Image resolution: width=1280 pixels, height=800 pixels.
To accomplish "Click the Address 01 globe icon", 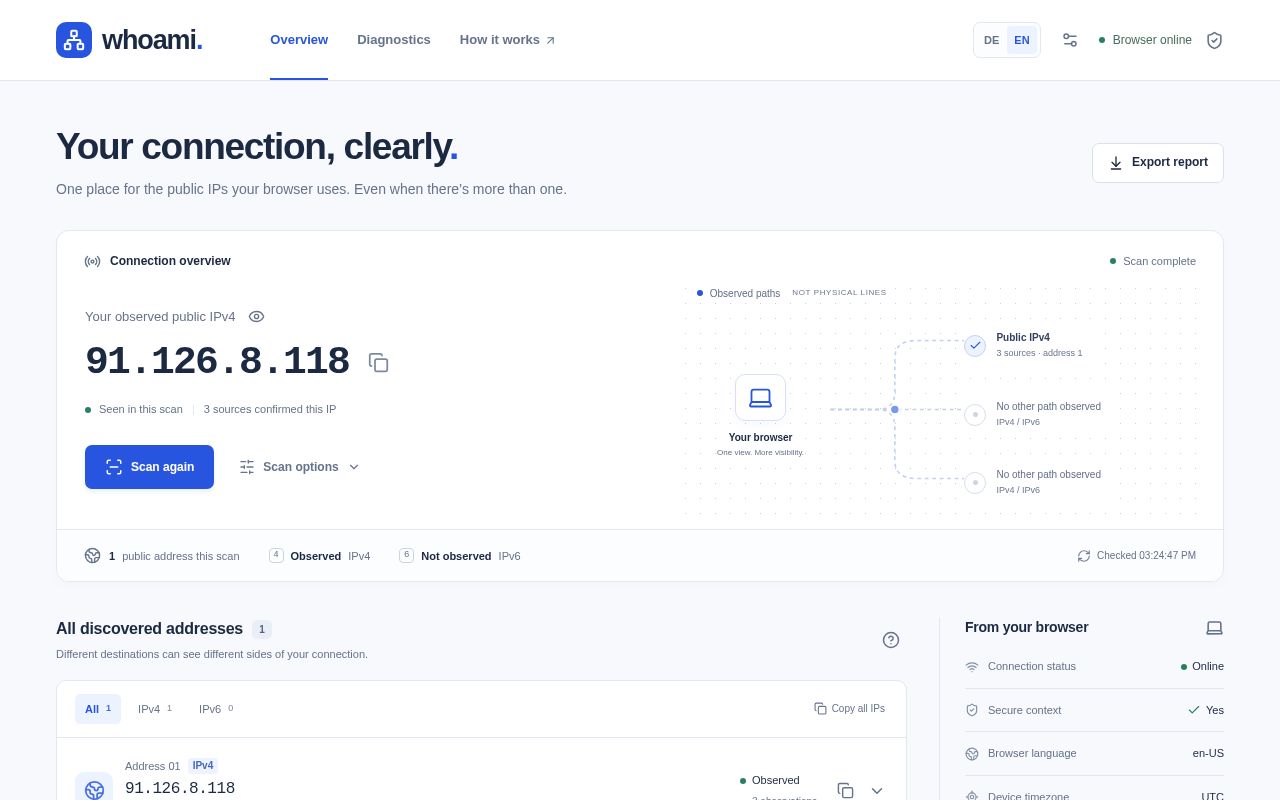I will pos(94,790).
